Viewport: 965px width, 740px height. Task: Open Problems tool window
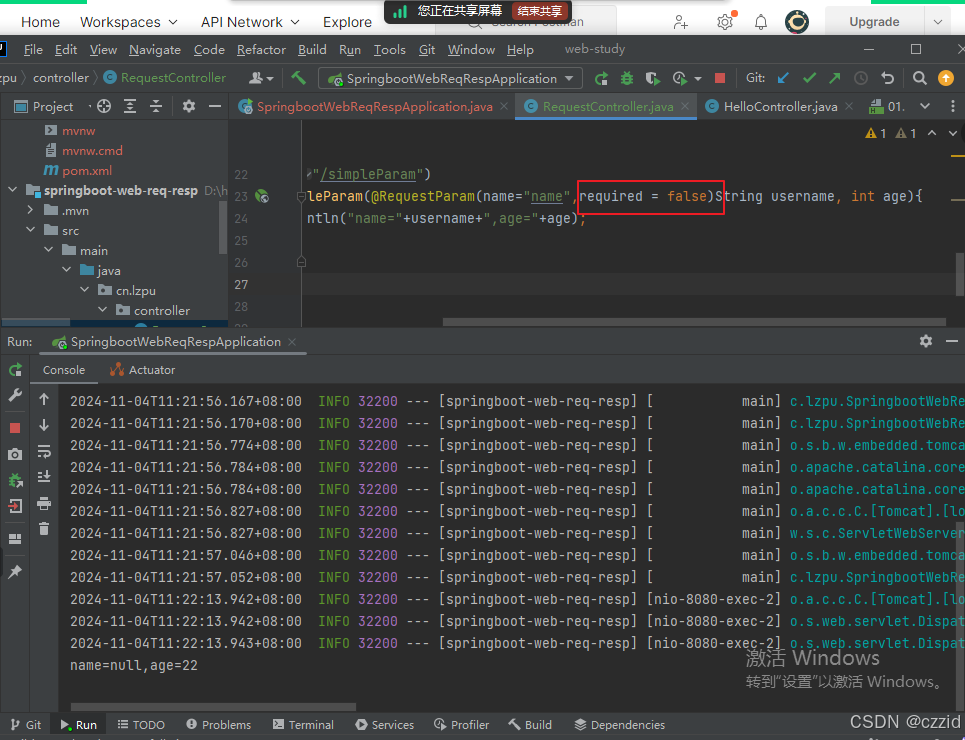coord(218,725)
